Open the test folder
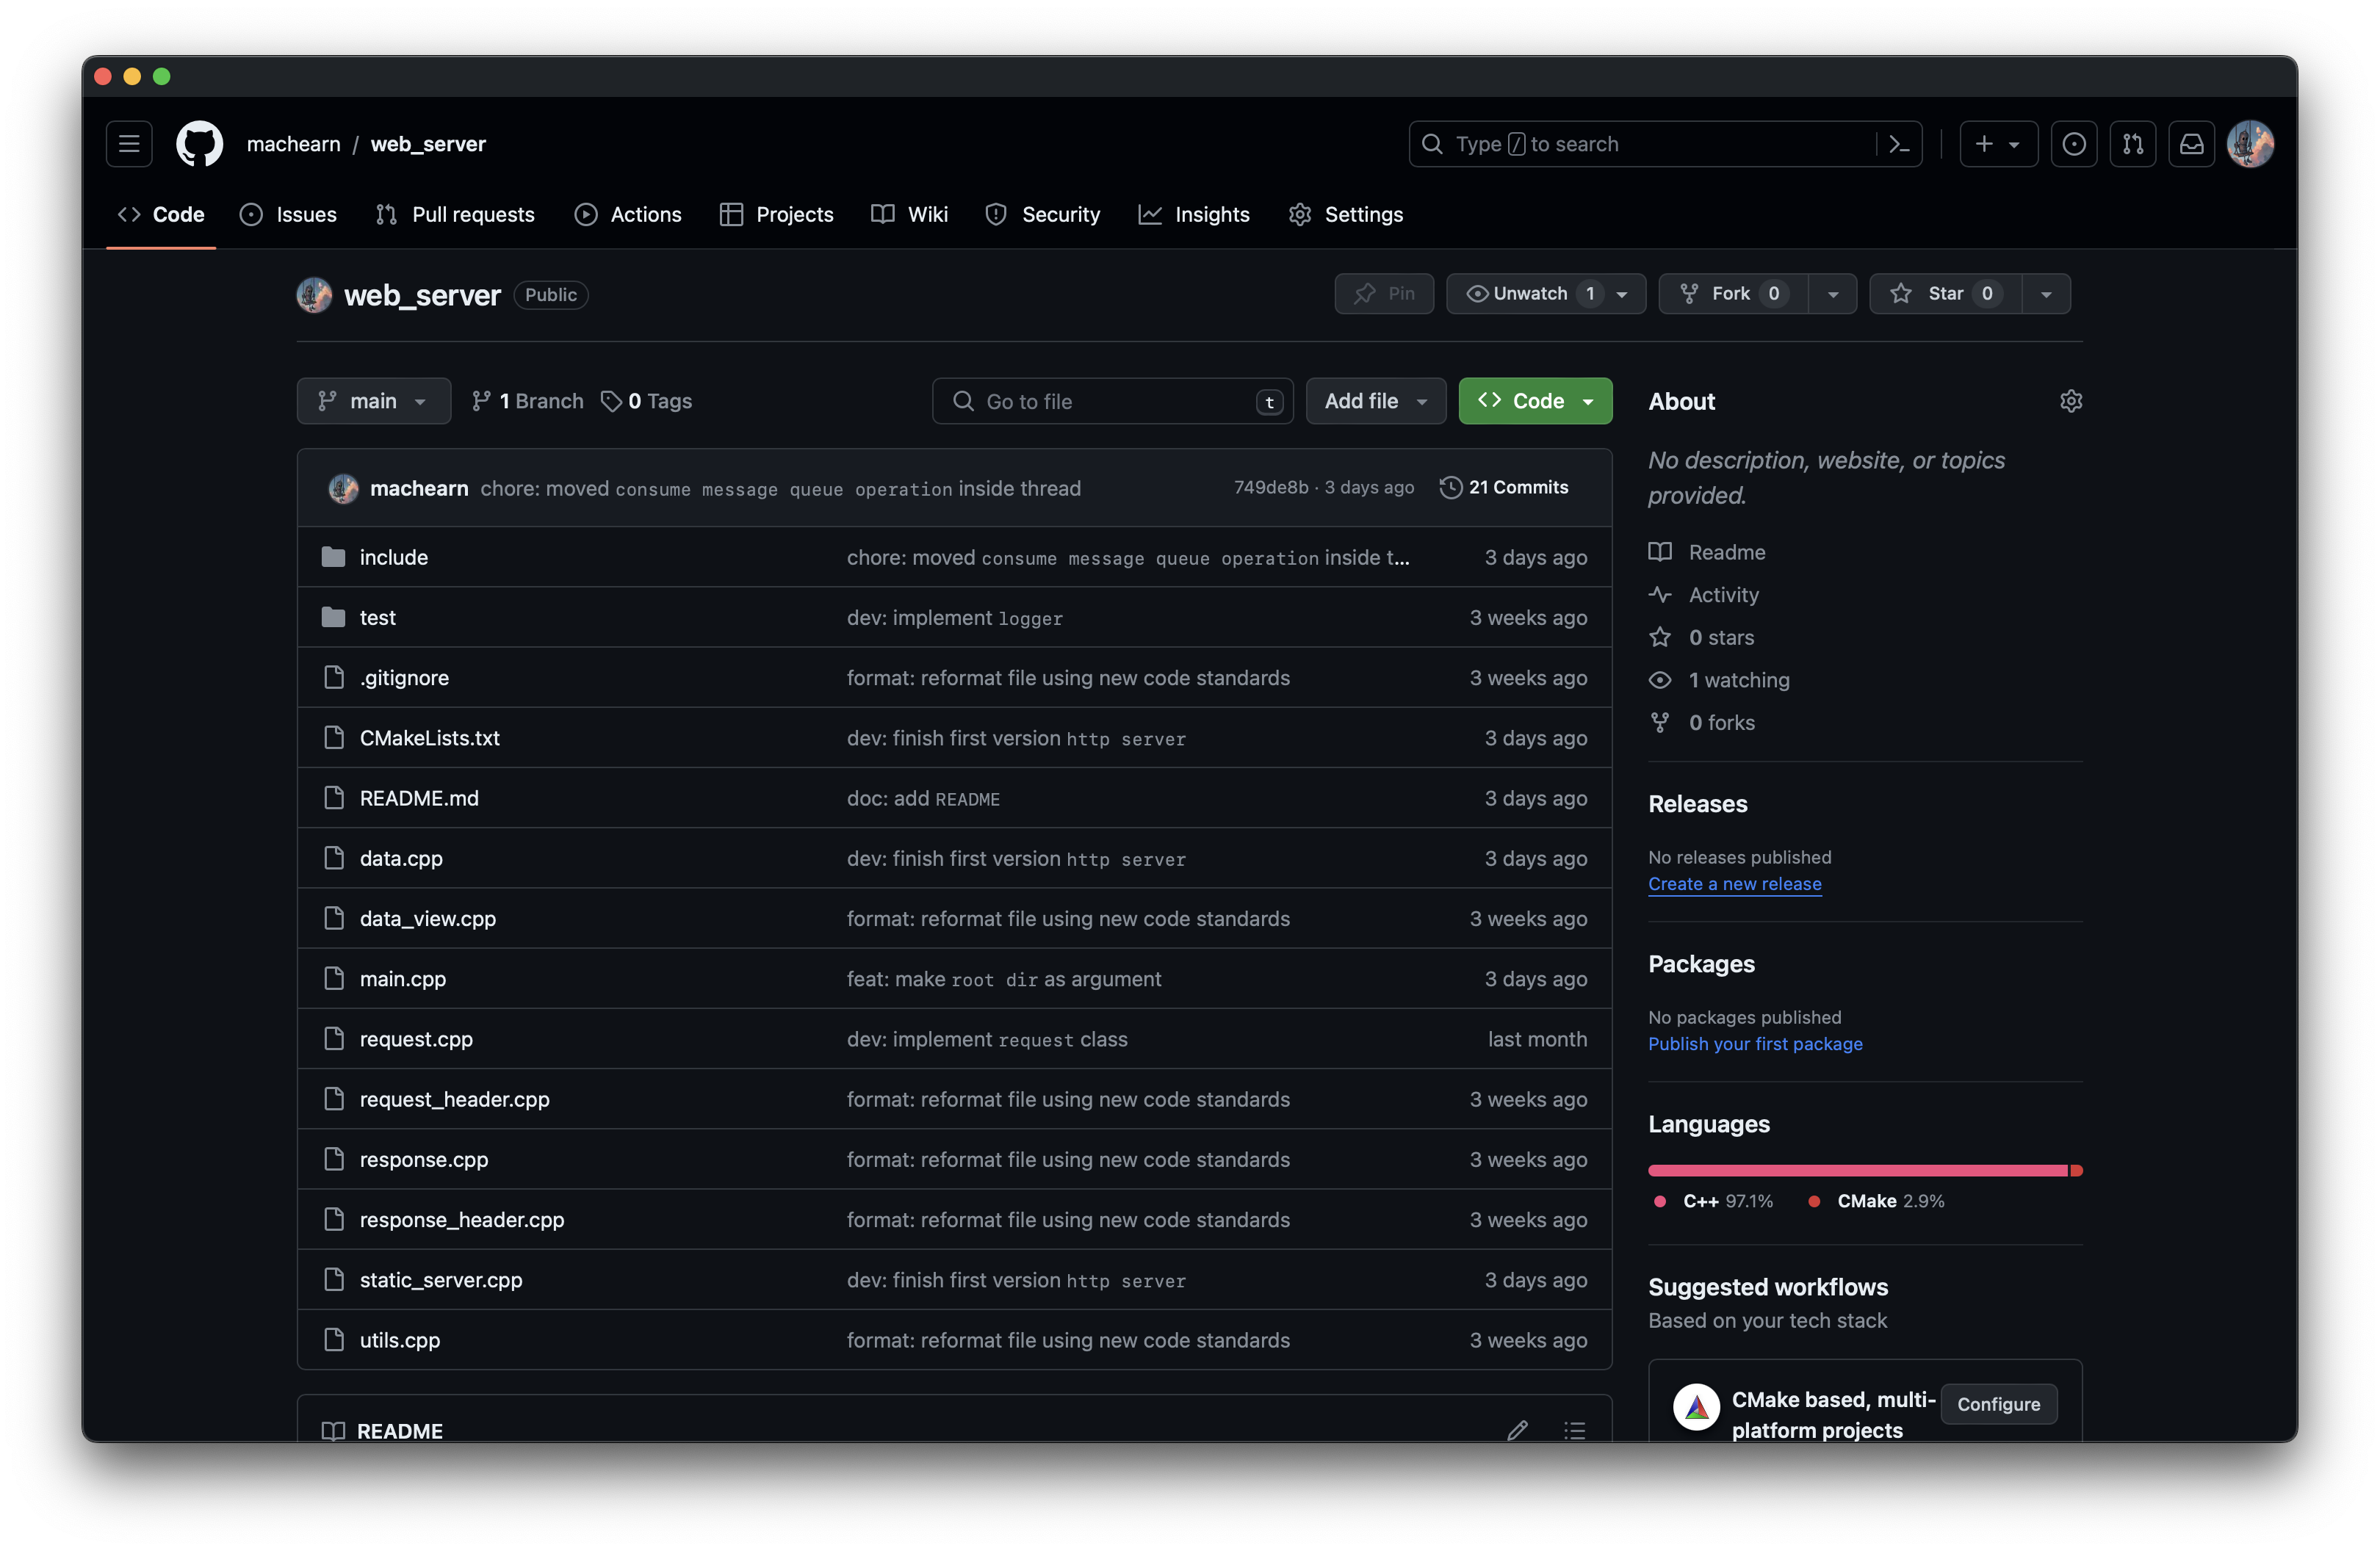 pyautogui.click(x=377, y=617)
